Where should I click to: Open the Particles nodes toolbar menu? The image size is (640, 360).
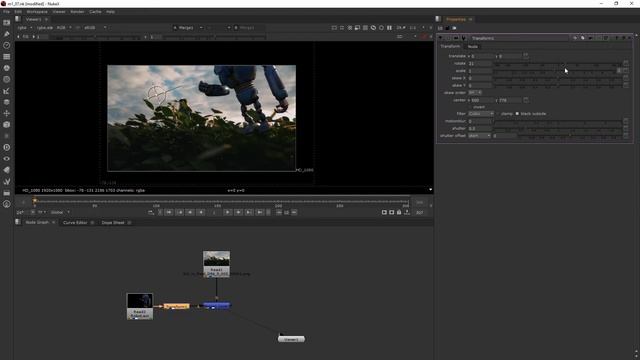tap(7, 136)
